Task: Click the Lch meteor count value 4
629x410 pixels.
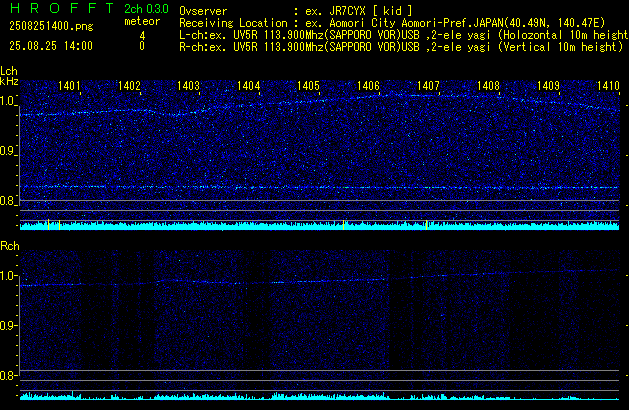Action: [142, 36]
